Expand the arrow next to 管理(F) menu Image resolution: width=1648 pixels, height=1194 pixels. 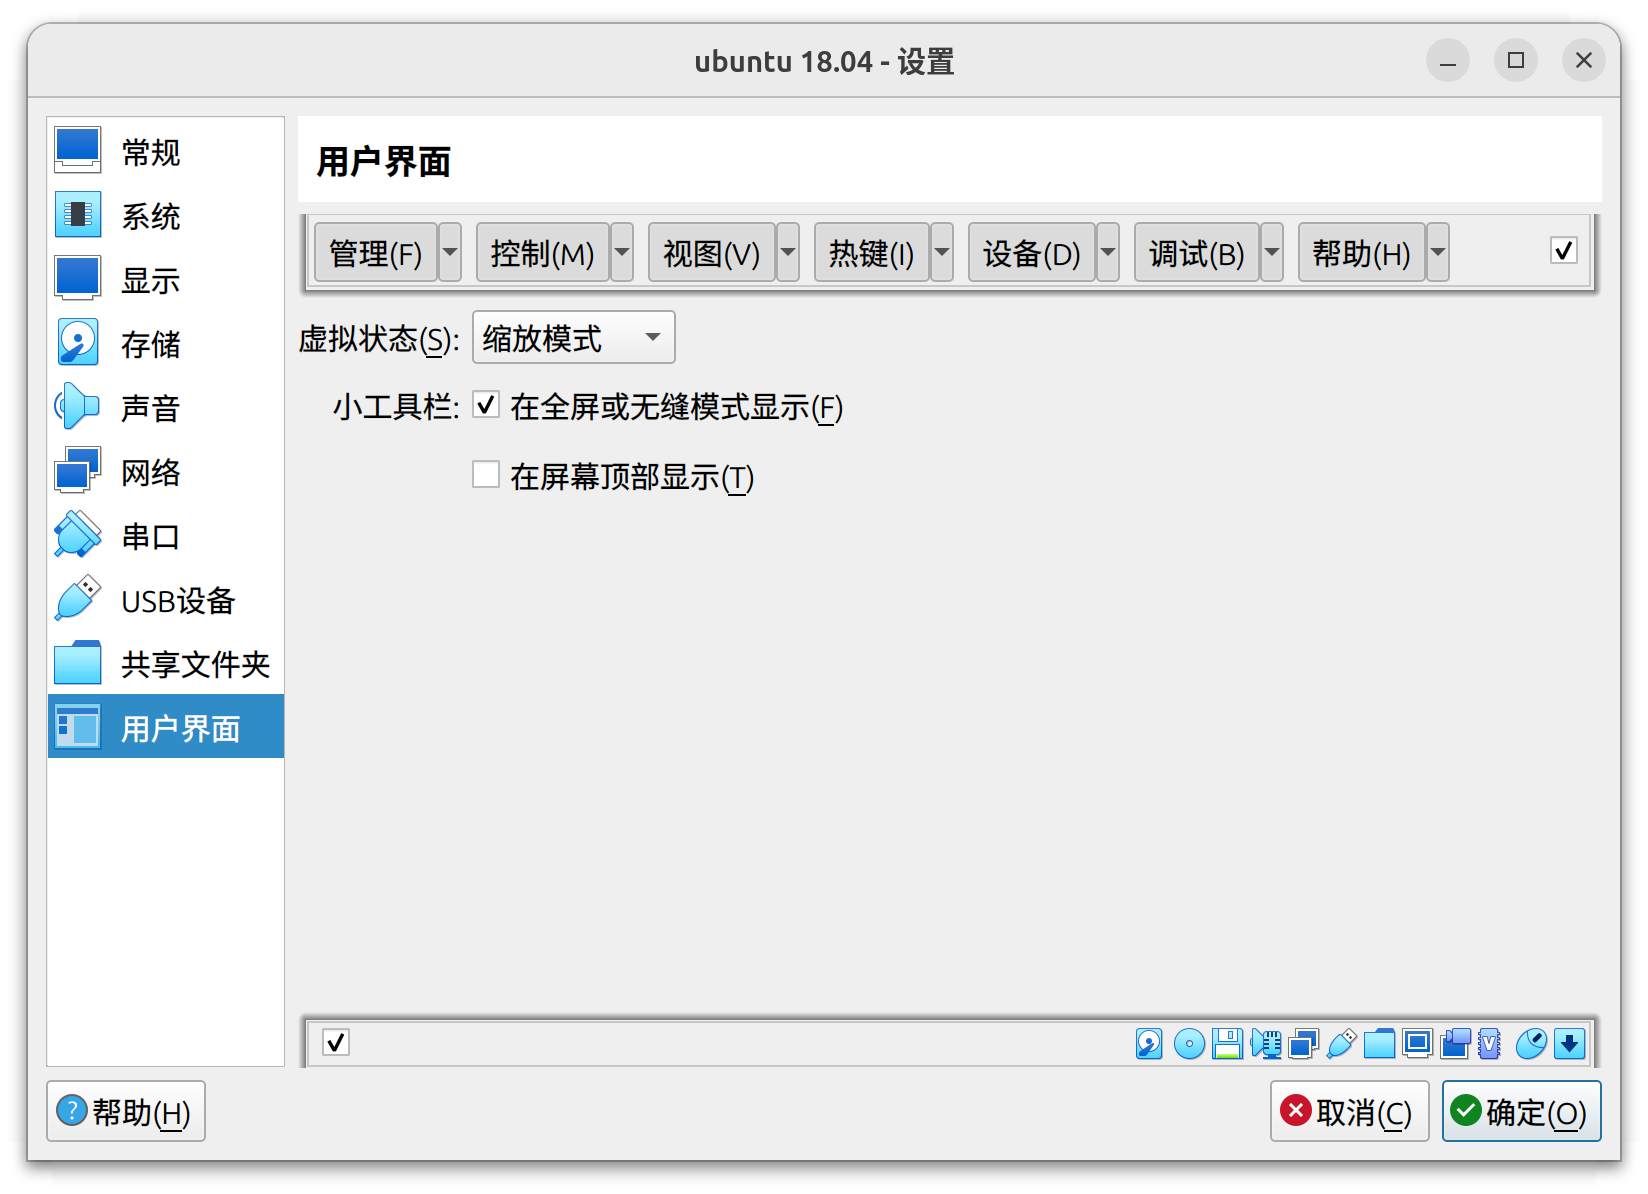[450, 252]
